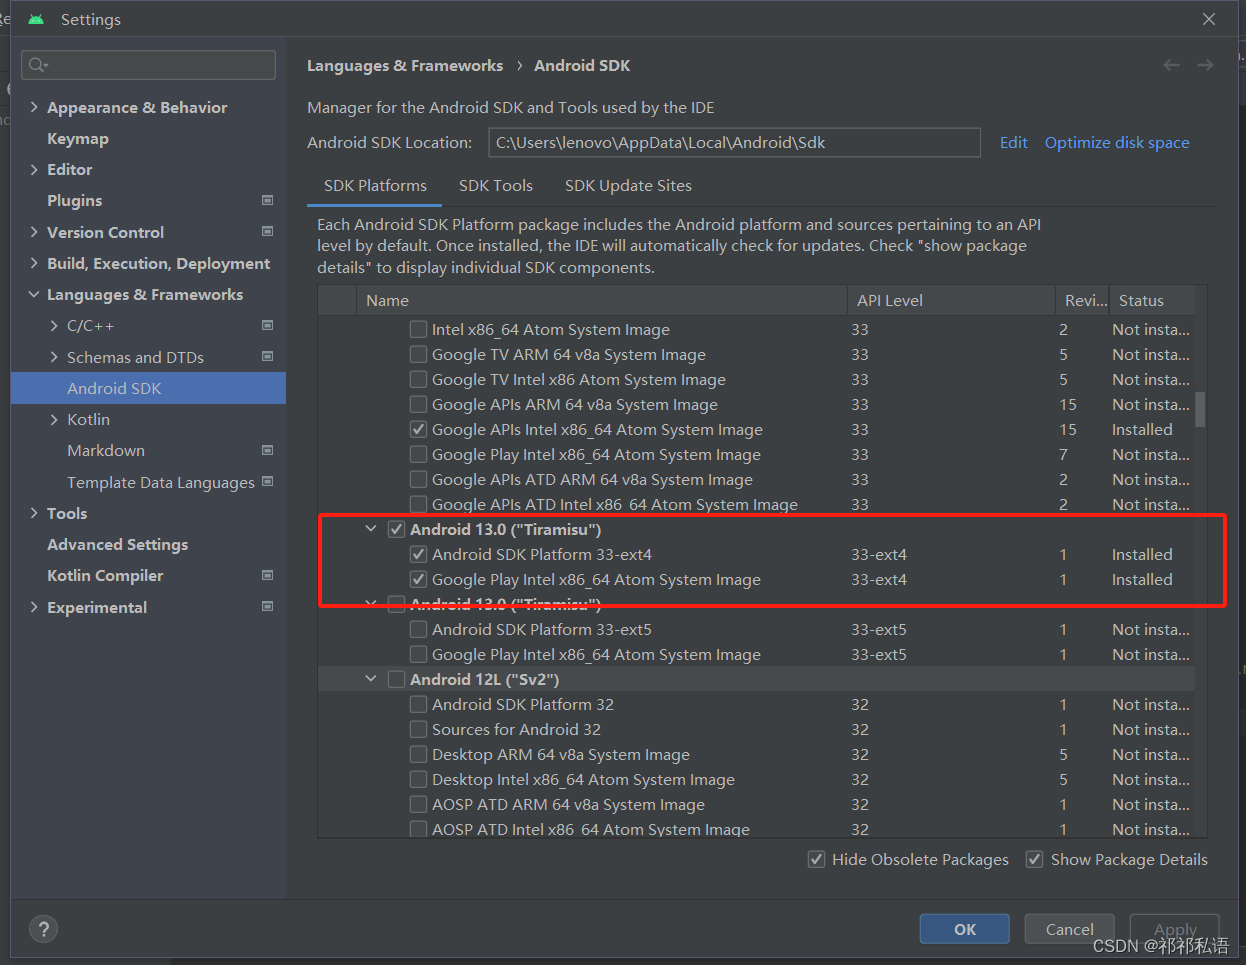This screenshot has height=965, width=1246.
Task: Expand Build, Execution, Deployment section
Action: pyautogui.click(x=34, y=263)
